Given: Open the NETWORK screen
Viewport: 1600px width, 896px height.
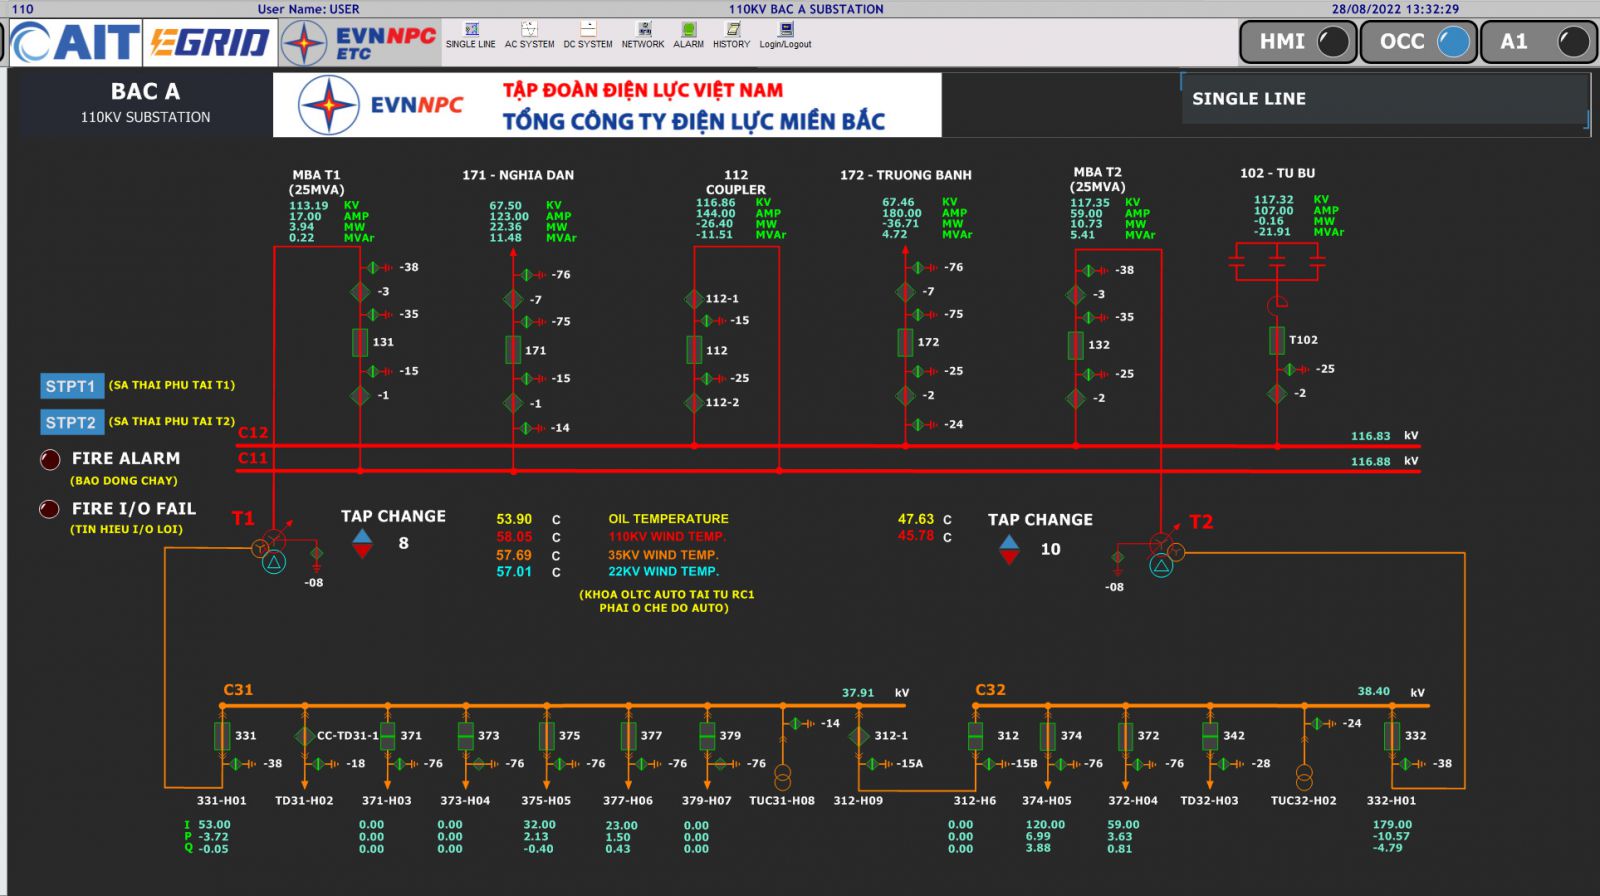Looking at the screenshot, I should coord(643,35).
